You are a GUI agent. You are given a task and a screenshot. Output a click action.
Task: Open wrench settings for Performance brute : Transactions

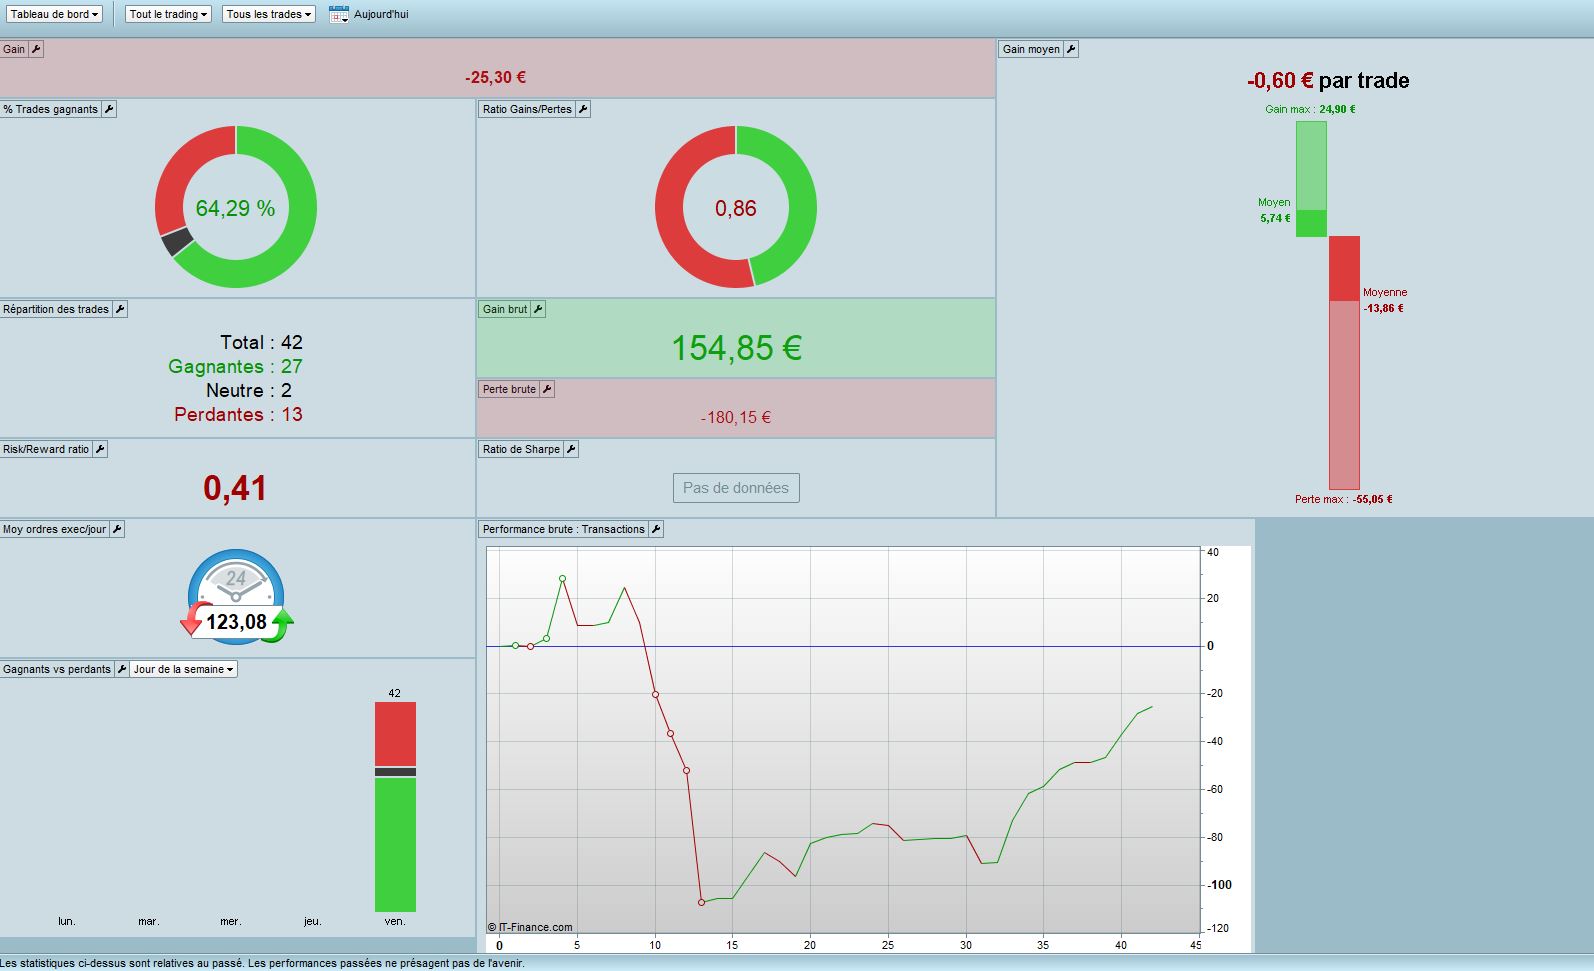(656, 529)
